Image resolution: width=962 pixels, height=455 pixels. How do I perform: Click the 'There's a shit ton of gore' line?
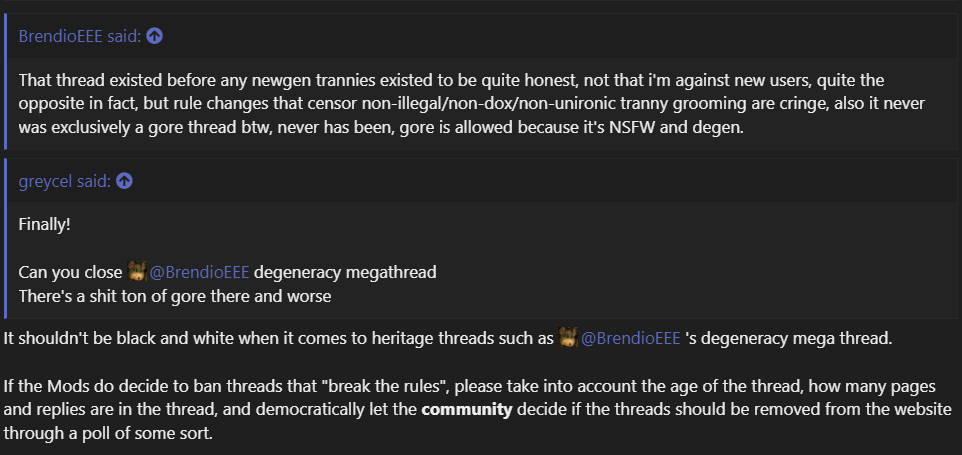(x=175, y=296)
